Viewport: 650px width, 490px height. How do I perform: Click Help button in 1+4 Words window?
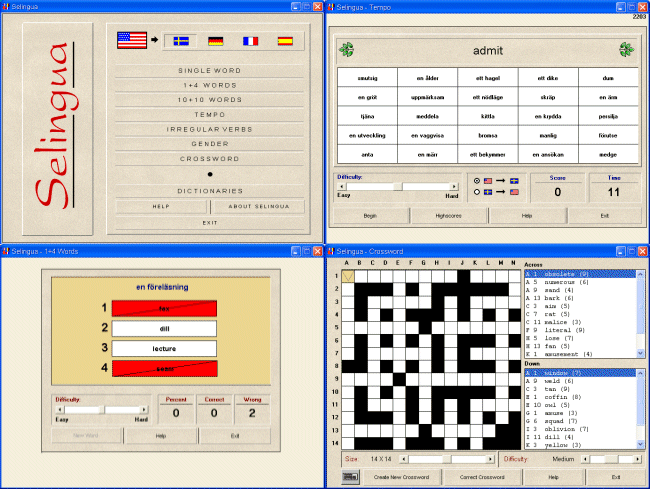161,436
